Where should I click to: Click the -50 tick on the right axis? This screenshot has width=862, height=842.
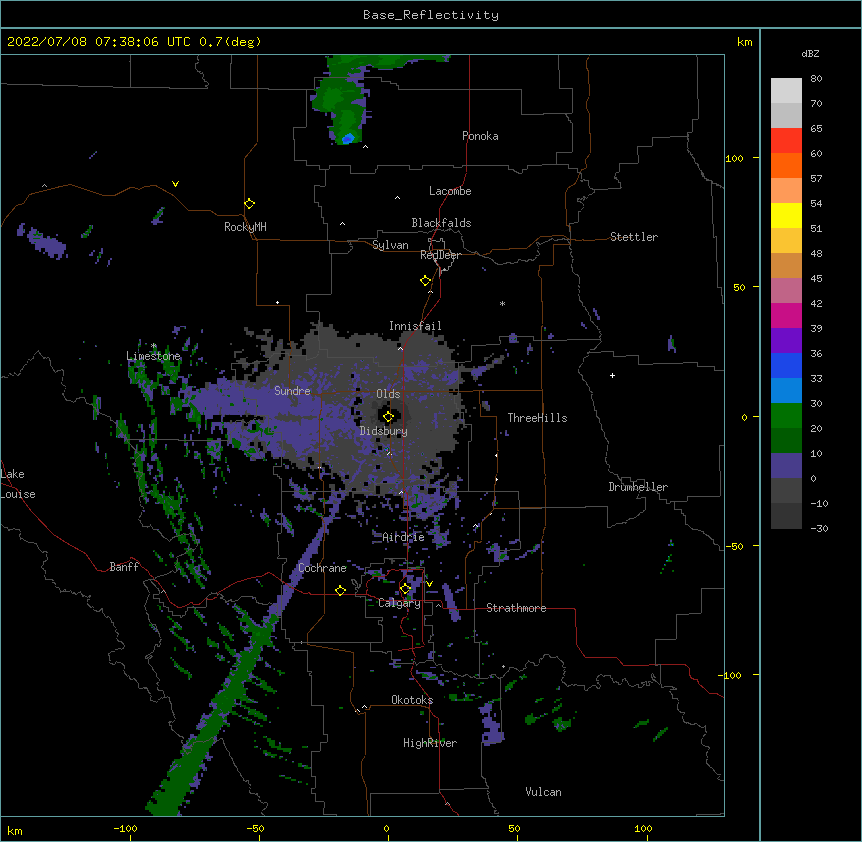point(734,546)
